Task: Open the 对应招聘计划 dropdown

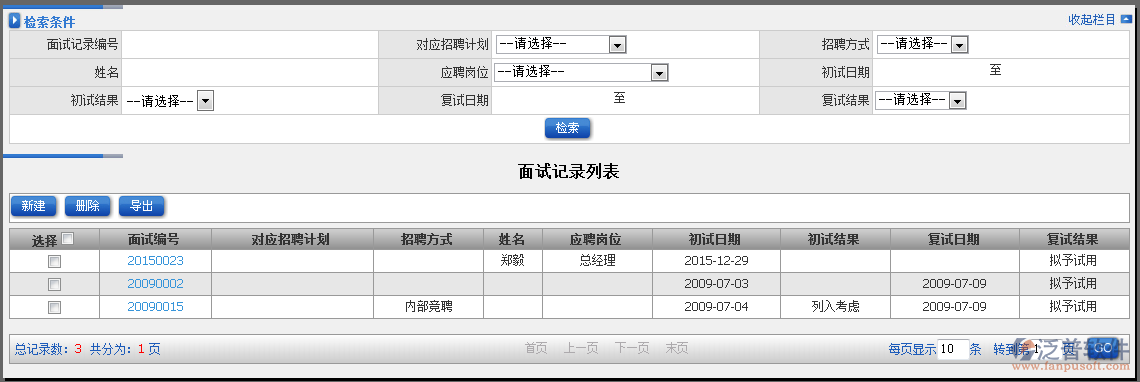Action: click(561, 45)
